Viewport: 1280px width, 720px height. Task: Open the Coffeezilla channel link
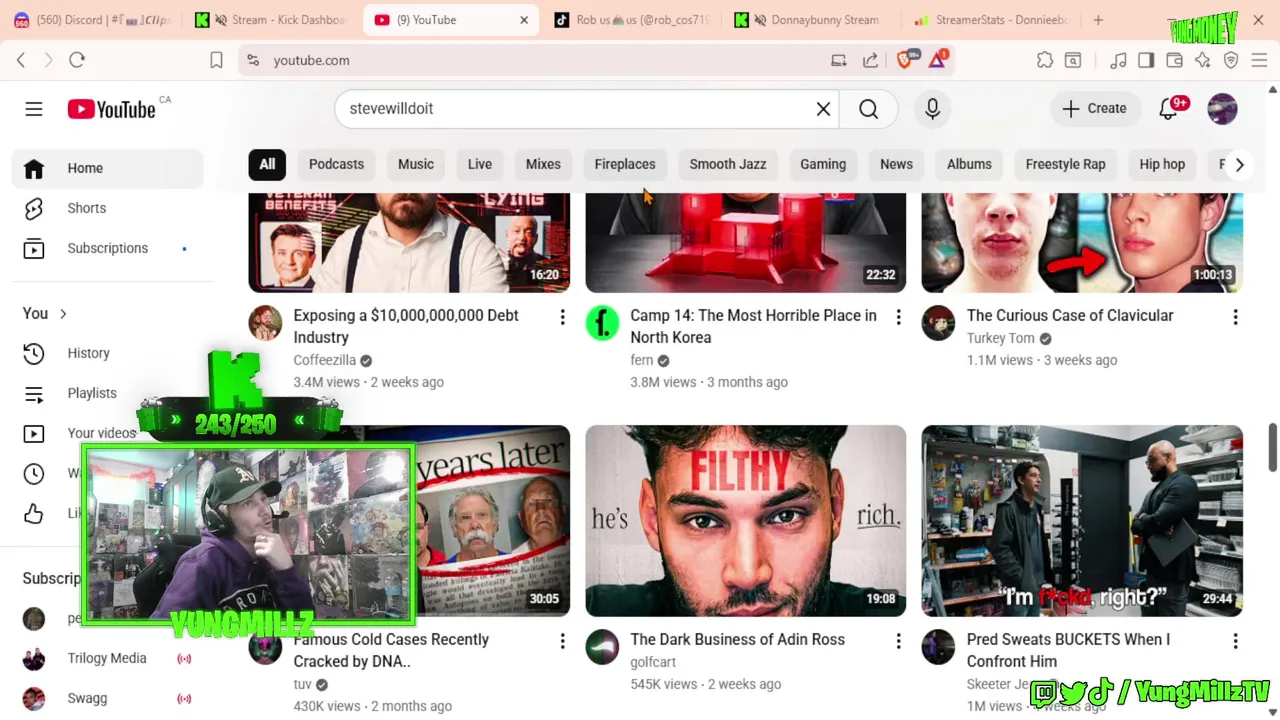coord(325,360)
